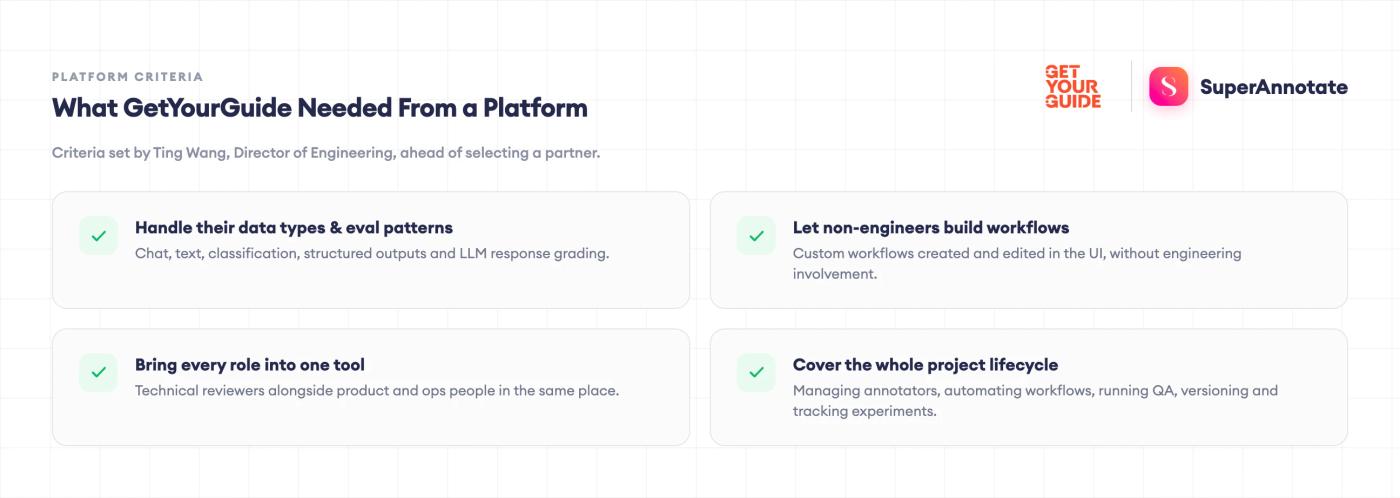Click the Managing annotators description text
The height and width of the screenshot is (498, 1400).
pos(1035,400)
